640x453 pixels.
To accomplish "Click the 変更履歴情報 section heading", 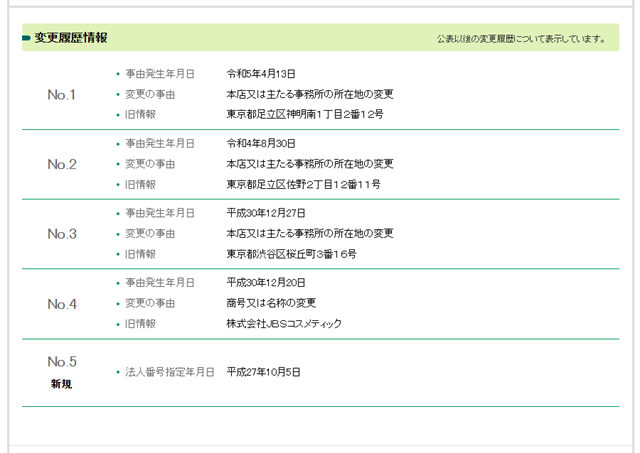I will pos(70,39).
